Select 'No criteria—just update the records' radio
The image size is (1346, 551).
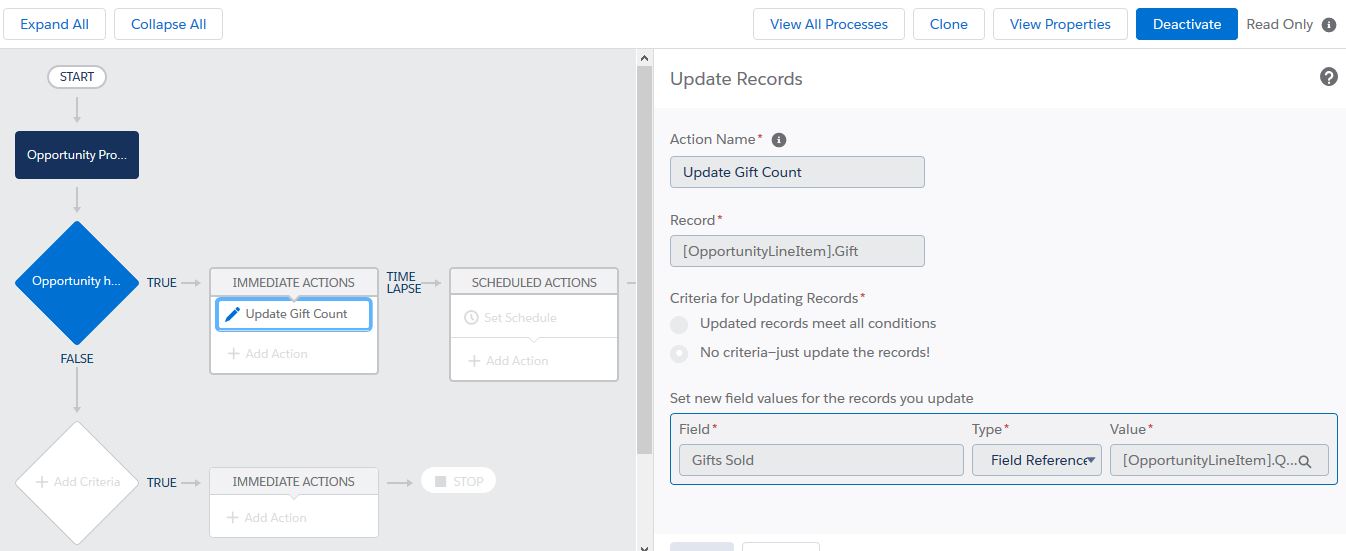(679, 353)
